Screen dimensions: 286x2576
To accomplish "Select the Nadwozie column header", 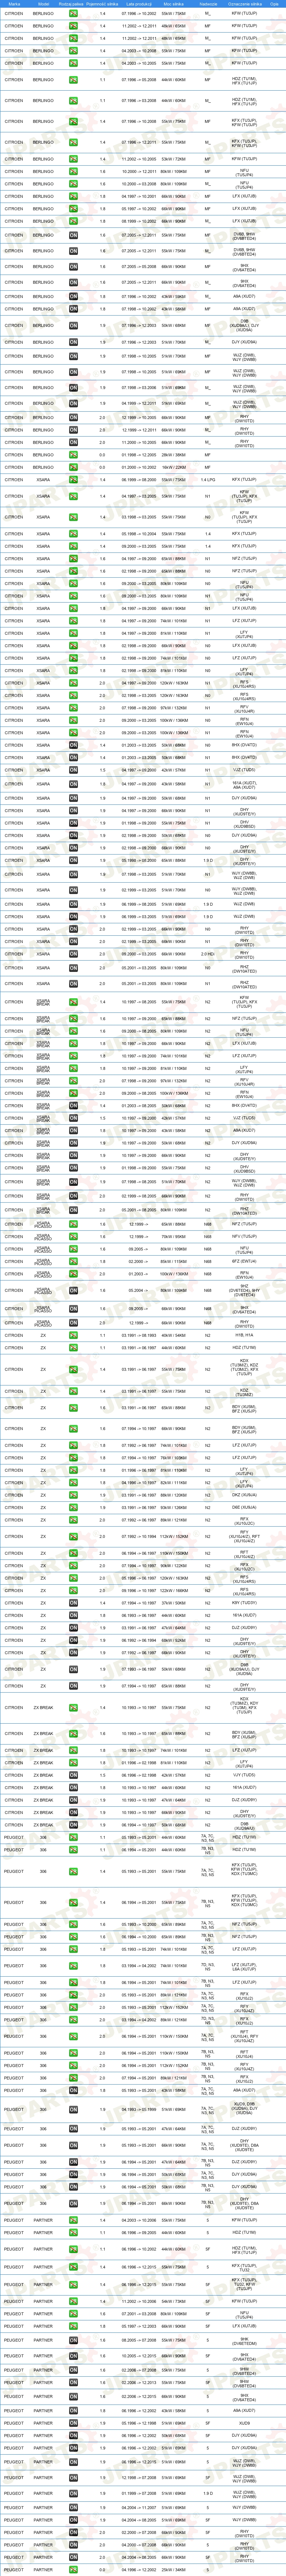I will (x=208, y=4).
